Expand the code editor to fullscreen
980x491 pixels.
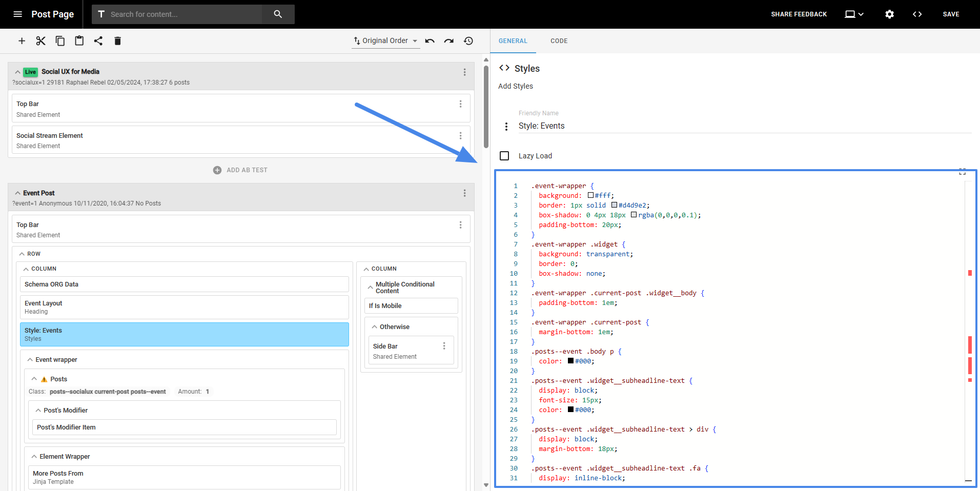point(962,173)
